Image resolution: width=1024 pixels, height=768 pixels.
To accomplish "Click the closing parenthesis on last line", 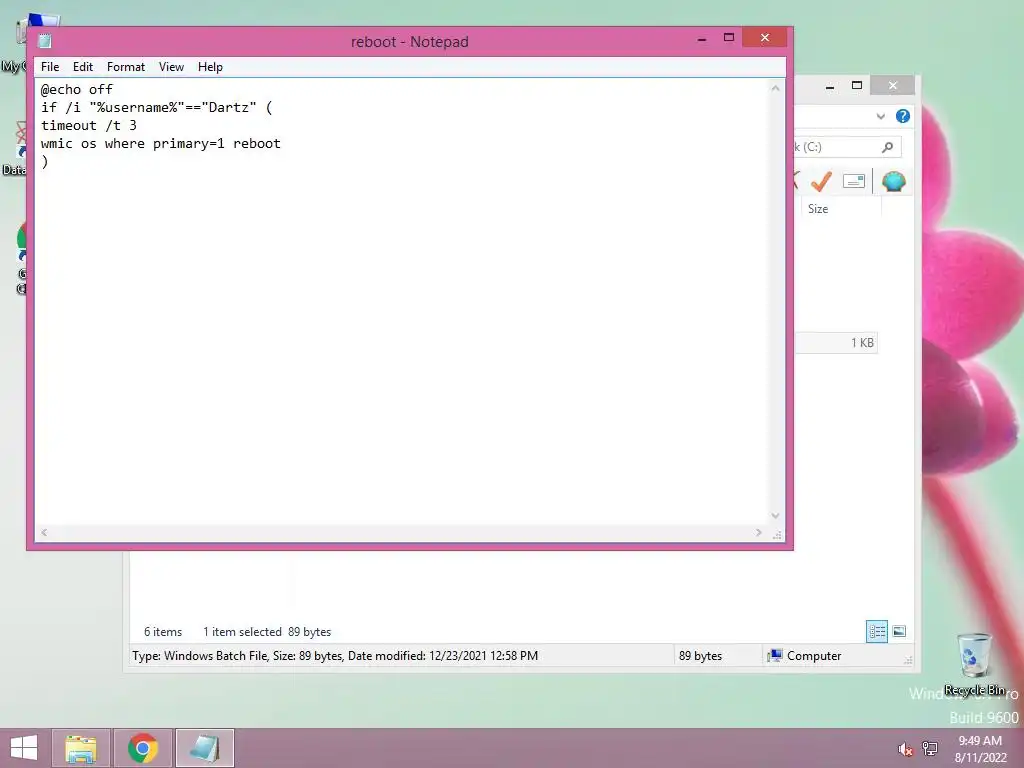I will (44, 161).
